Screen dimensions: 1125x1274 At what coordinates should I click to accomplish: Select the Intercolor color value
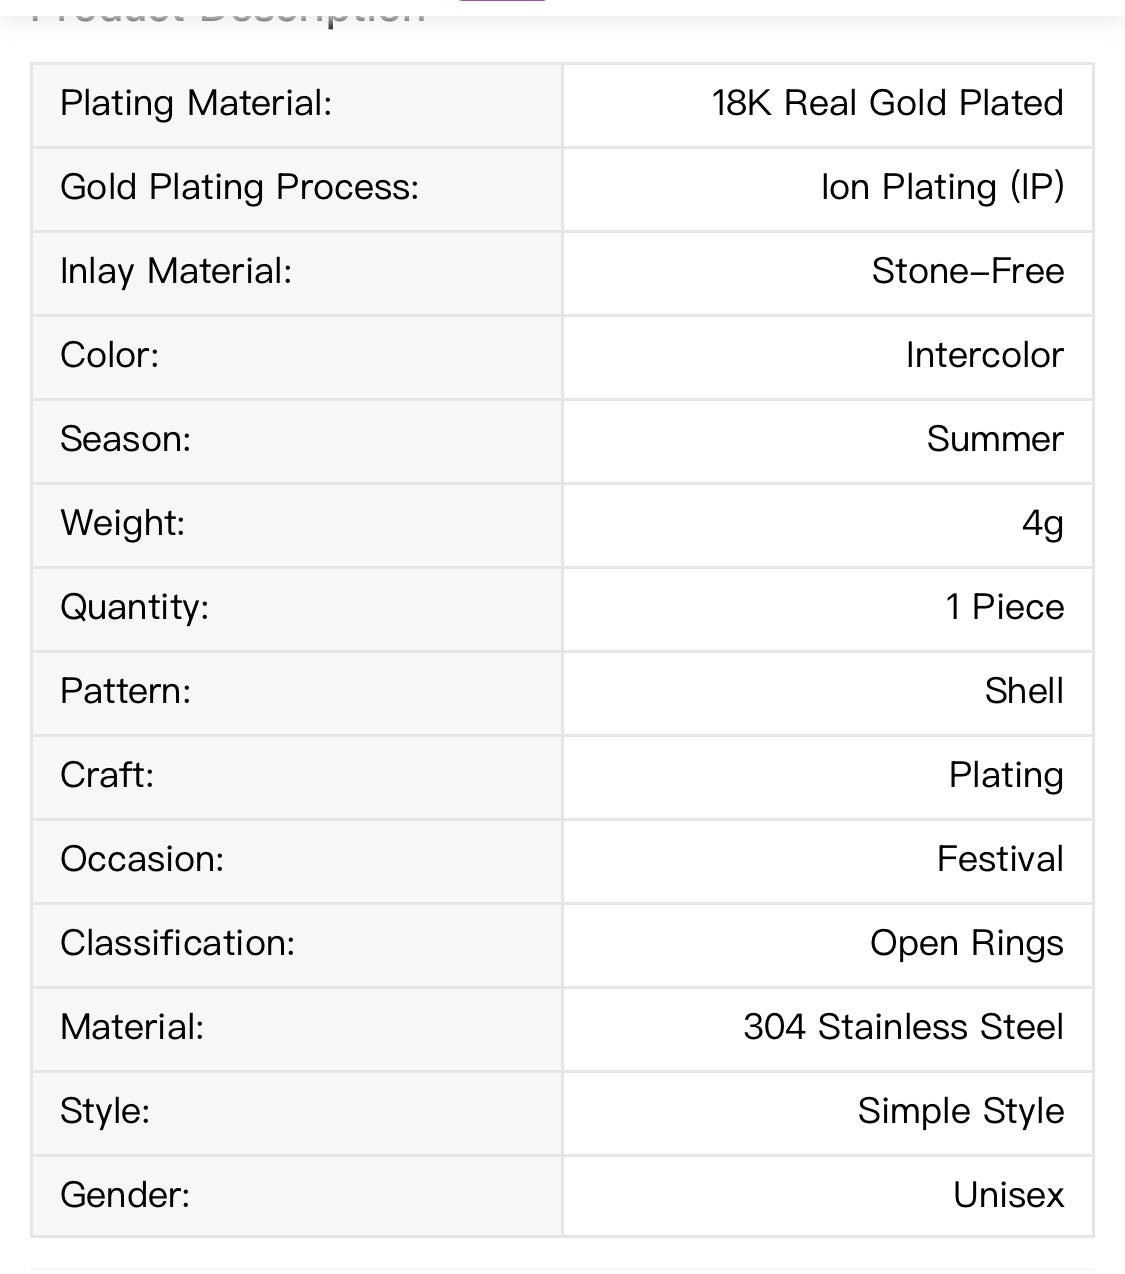point(985,355)
